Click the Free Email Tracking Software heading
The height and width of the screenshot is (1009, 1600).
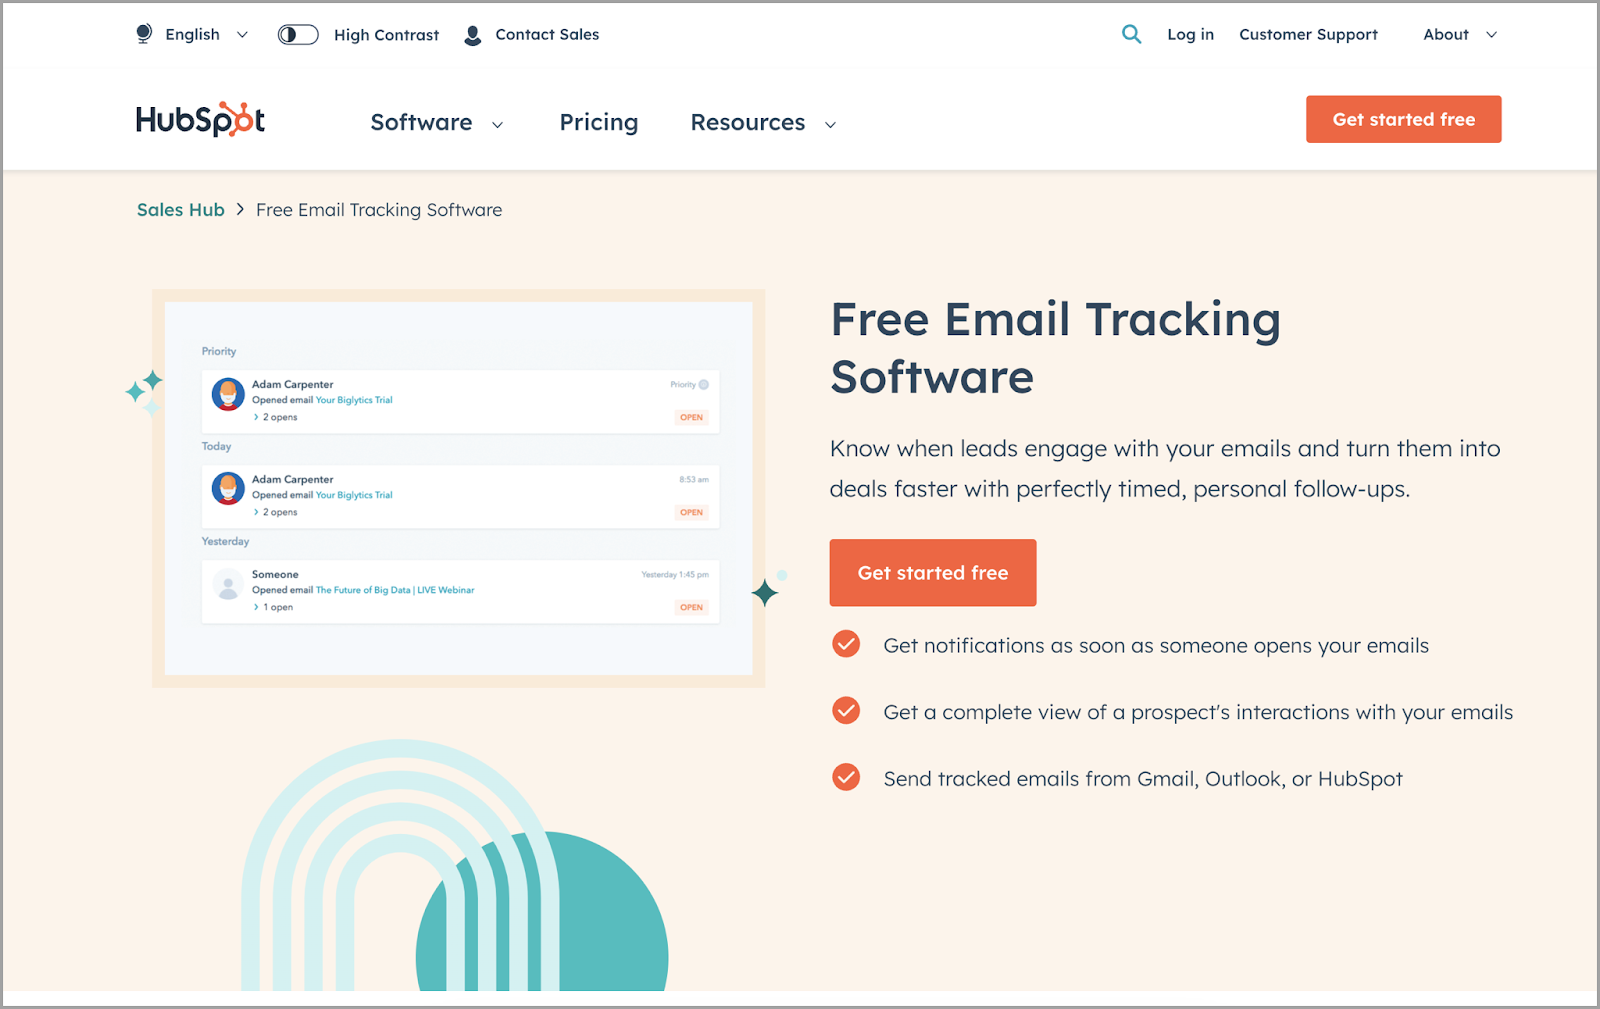coord(1055,348)
